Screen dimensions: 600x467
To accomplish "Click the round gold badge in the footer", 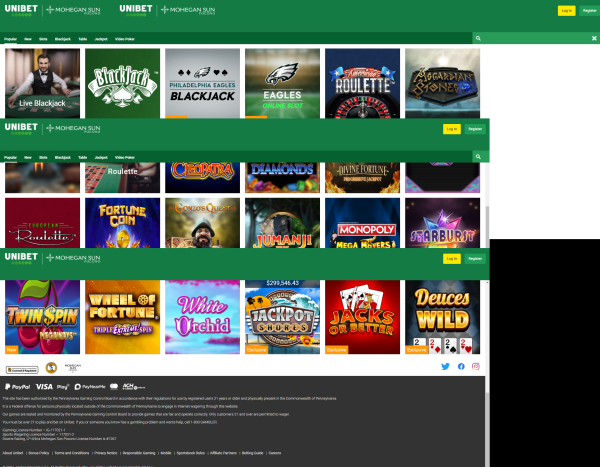I will point(51,368).
